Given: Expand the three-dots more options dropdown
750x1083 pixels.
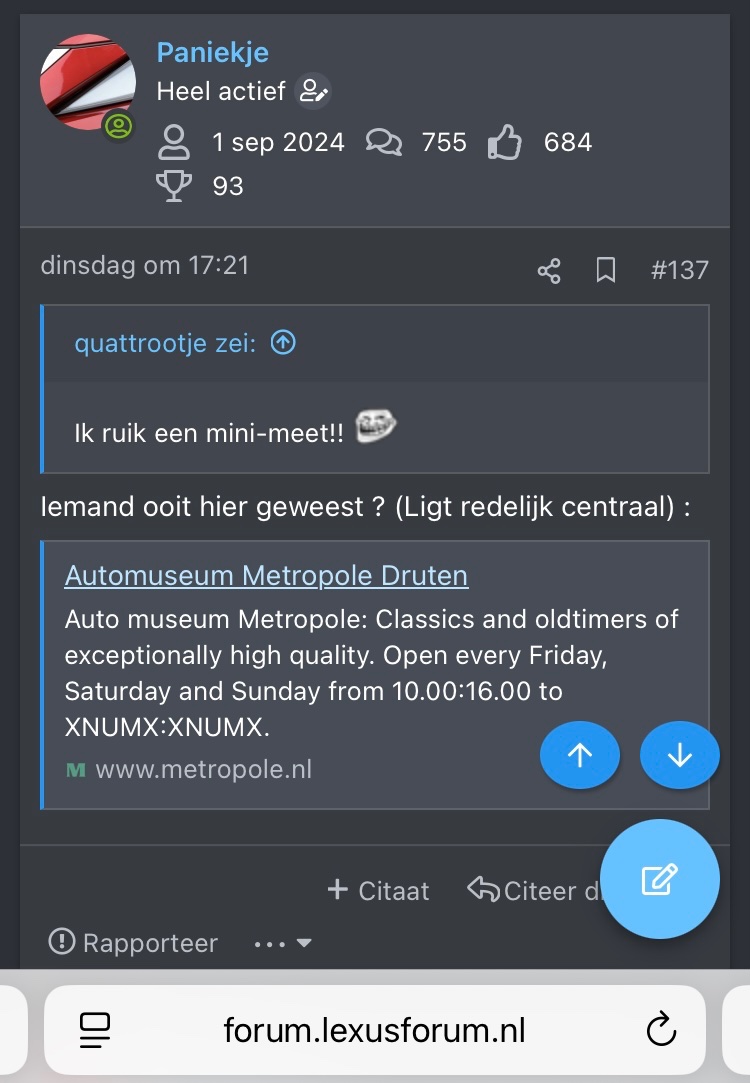Looking at the screenshot, I should point(283,943).
